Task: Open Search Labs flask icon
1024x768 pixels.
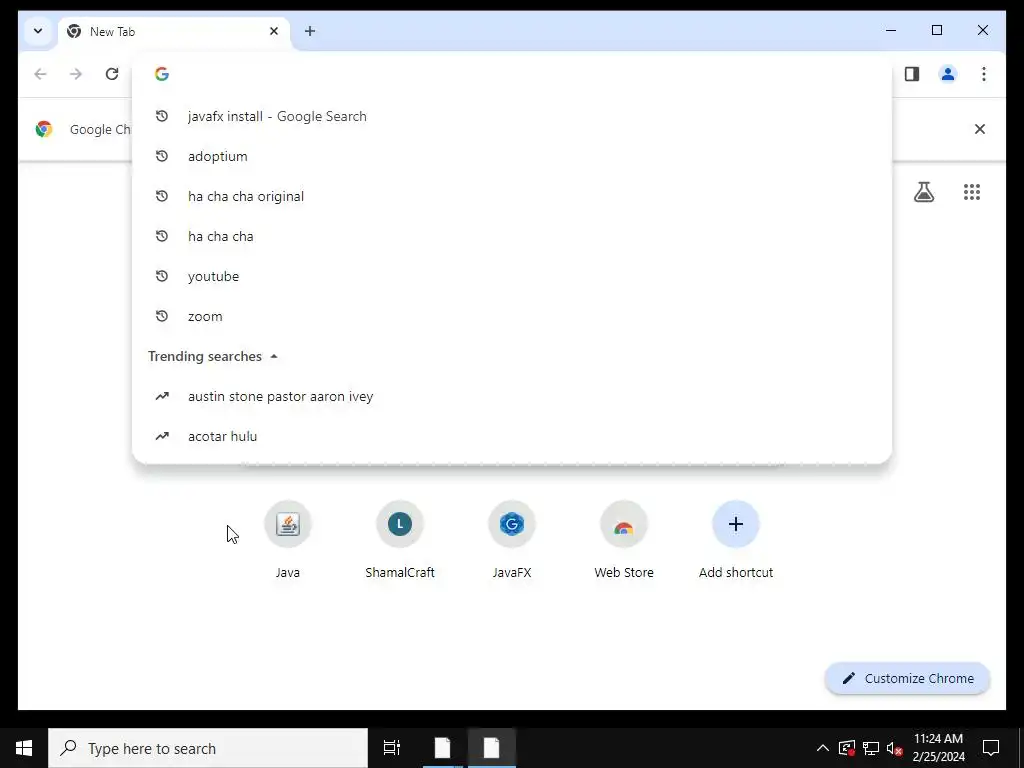Action: 923,192
